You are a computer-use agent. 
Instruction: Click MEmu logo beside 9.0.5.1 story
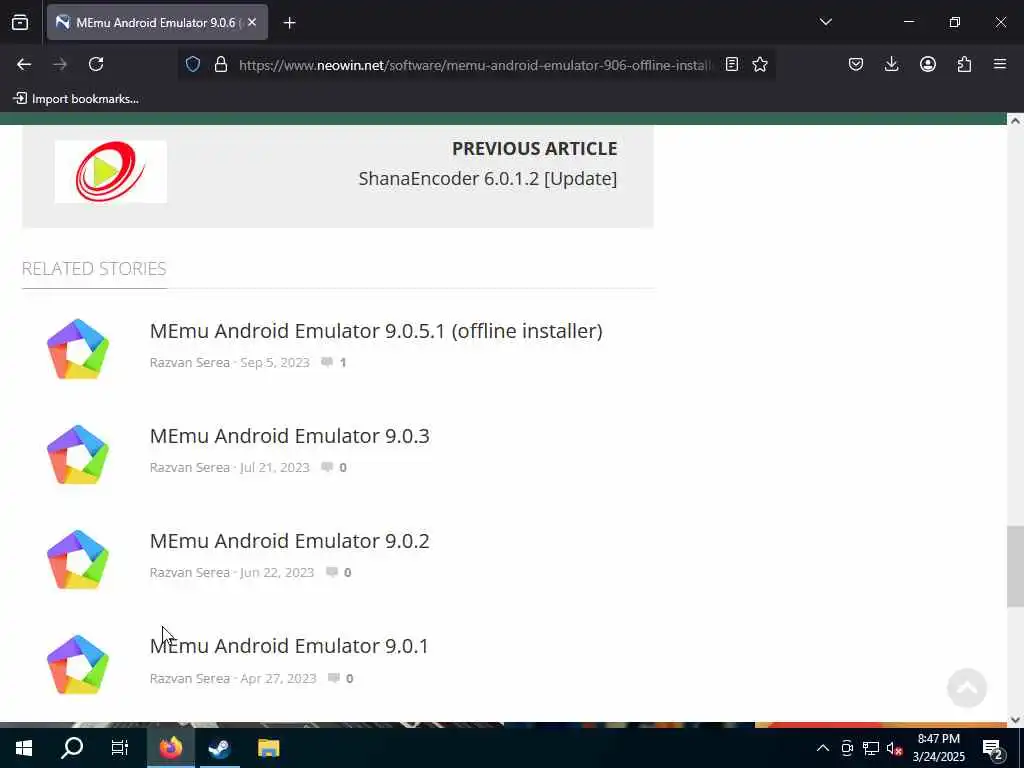(78, 349)
